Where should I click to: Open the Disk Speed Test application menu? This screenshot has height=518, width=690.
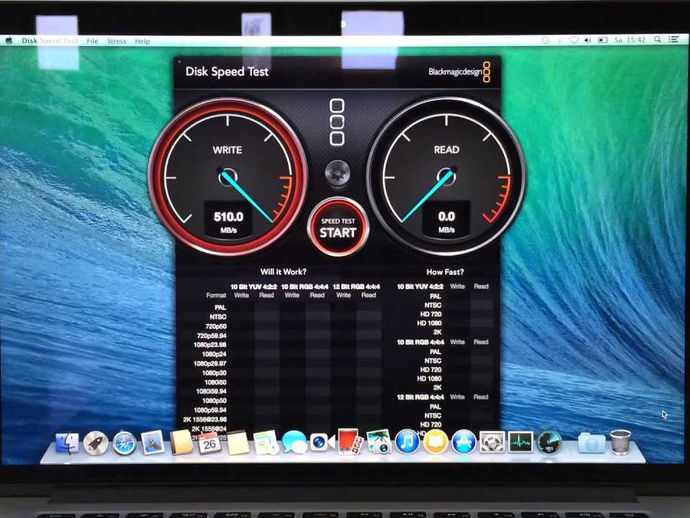(49, 41)
